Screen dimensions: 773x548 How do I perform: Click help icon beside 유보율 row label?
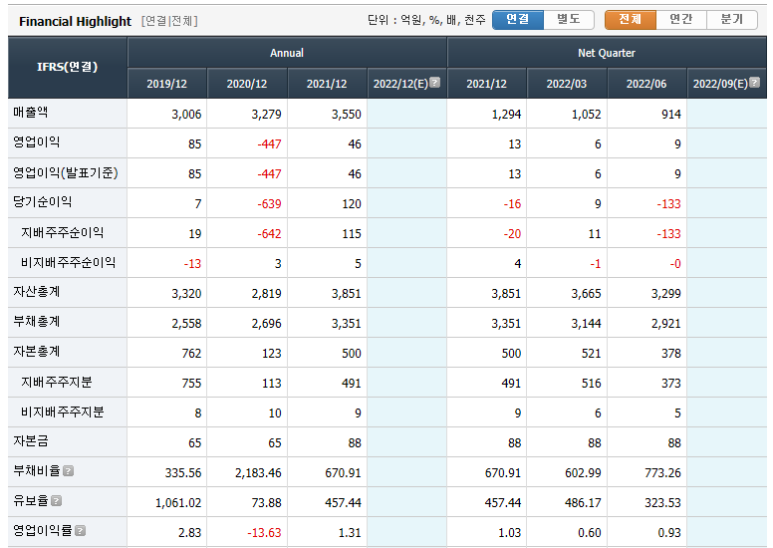coord(57,501)
